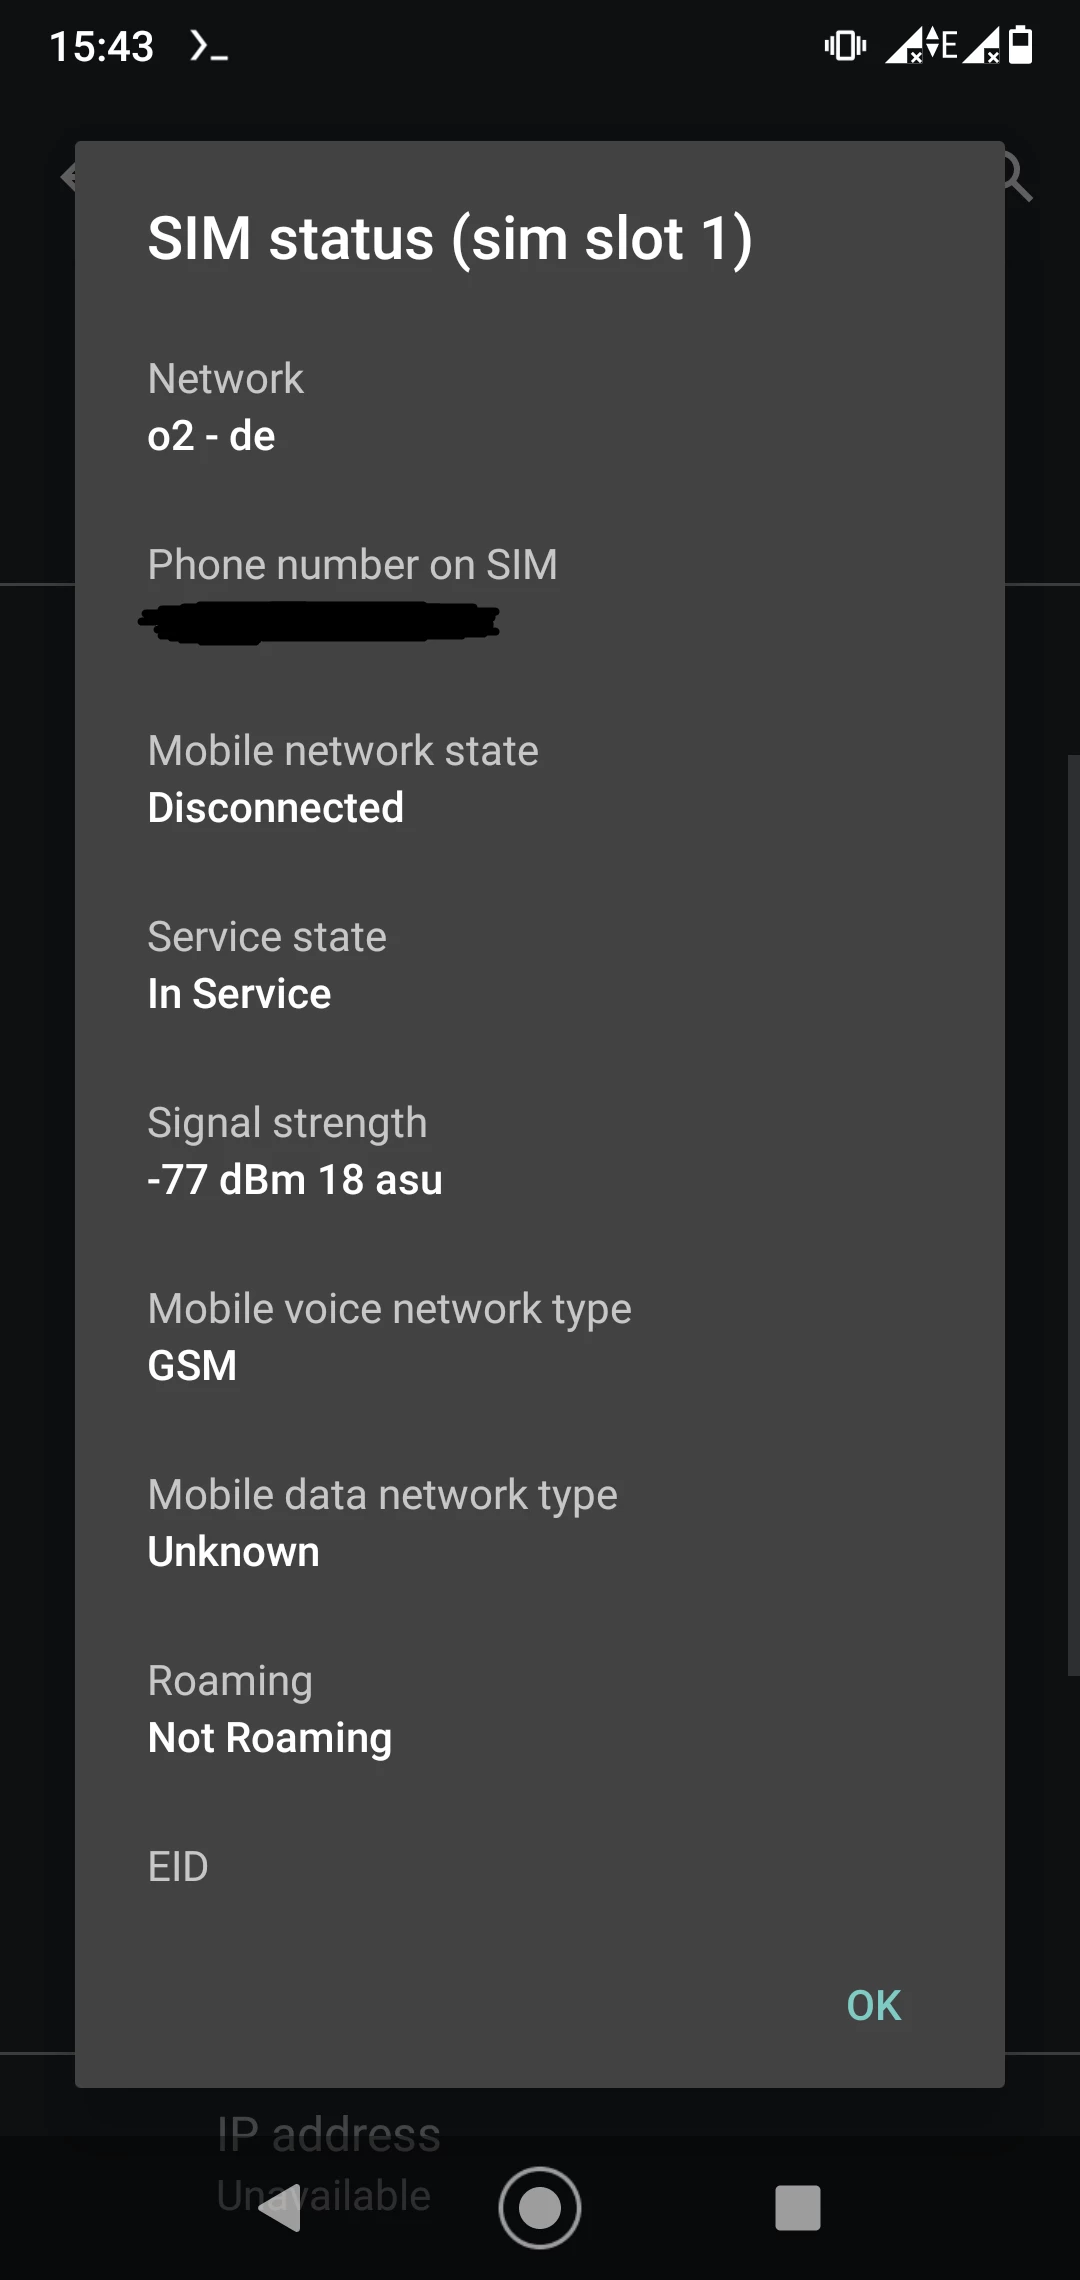Tap the recent apps square button

tap(797, 2208)
